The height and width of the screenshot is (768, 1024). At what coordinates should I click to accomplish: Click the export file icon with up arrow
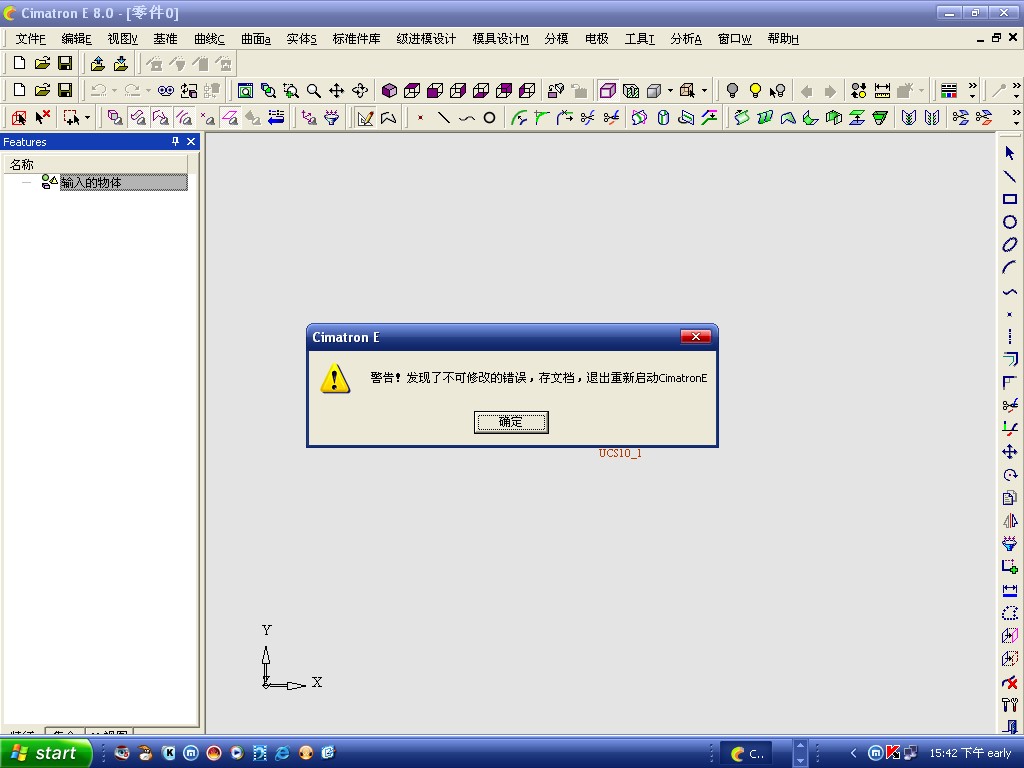98,63
